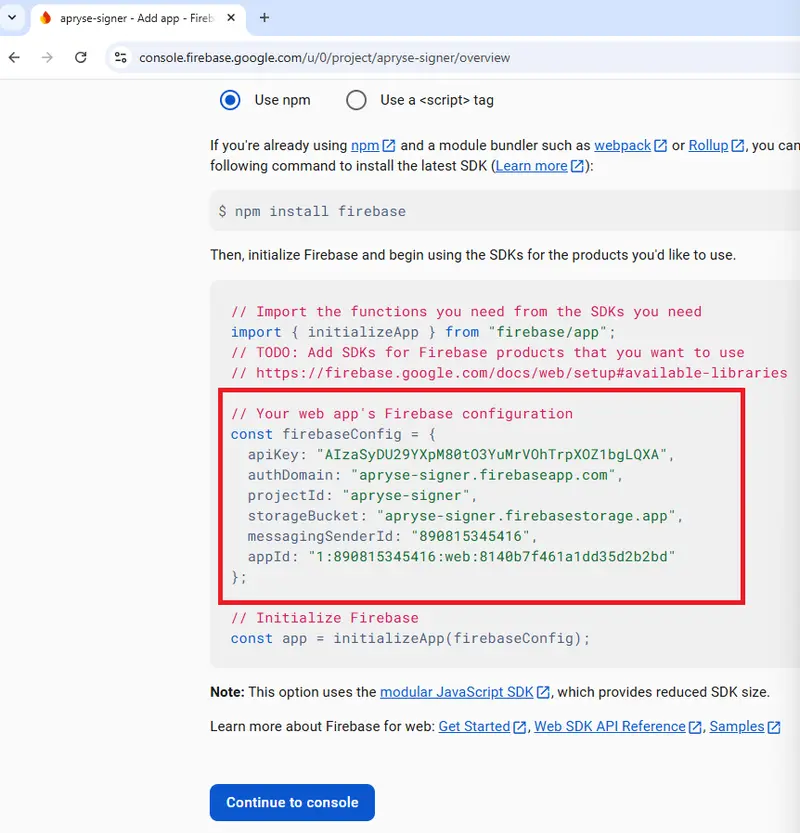The height and width of the screenshot is (833, 800).
Task: Click the browser forward arrow
Action: (47, 57)
